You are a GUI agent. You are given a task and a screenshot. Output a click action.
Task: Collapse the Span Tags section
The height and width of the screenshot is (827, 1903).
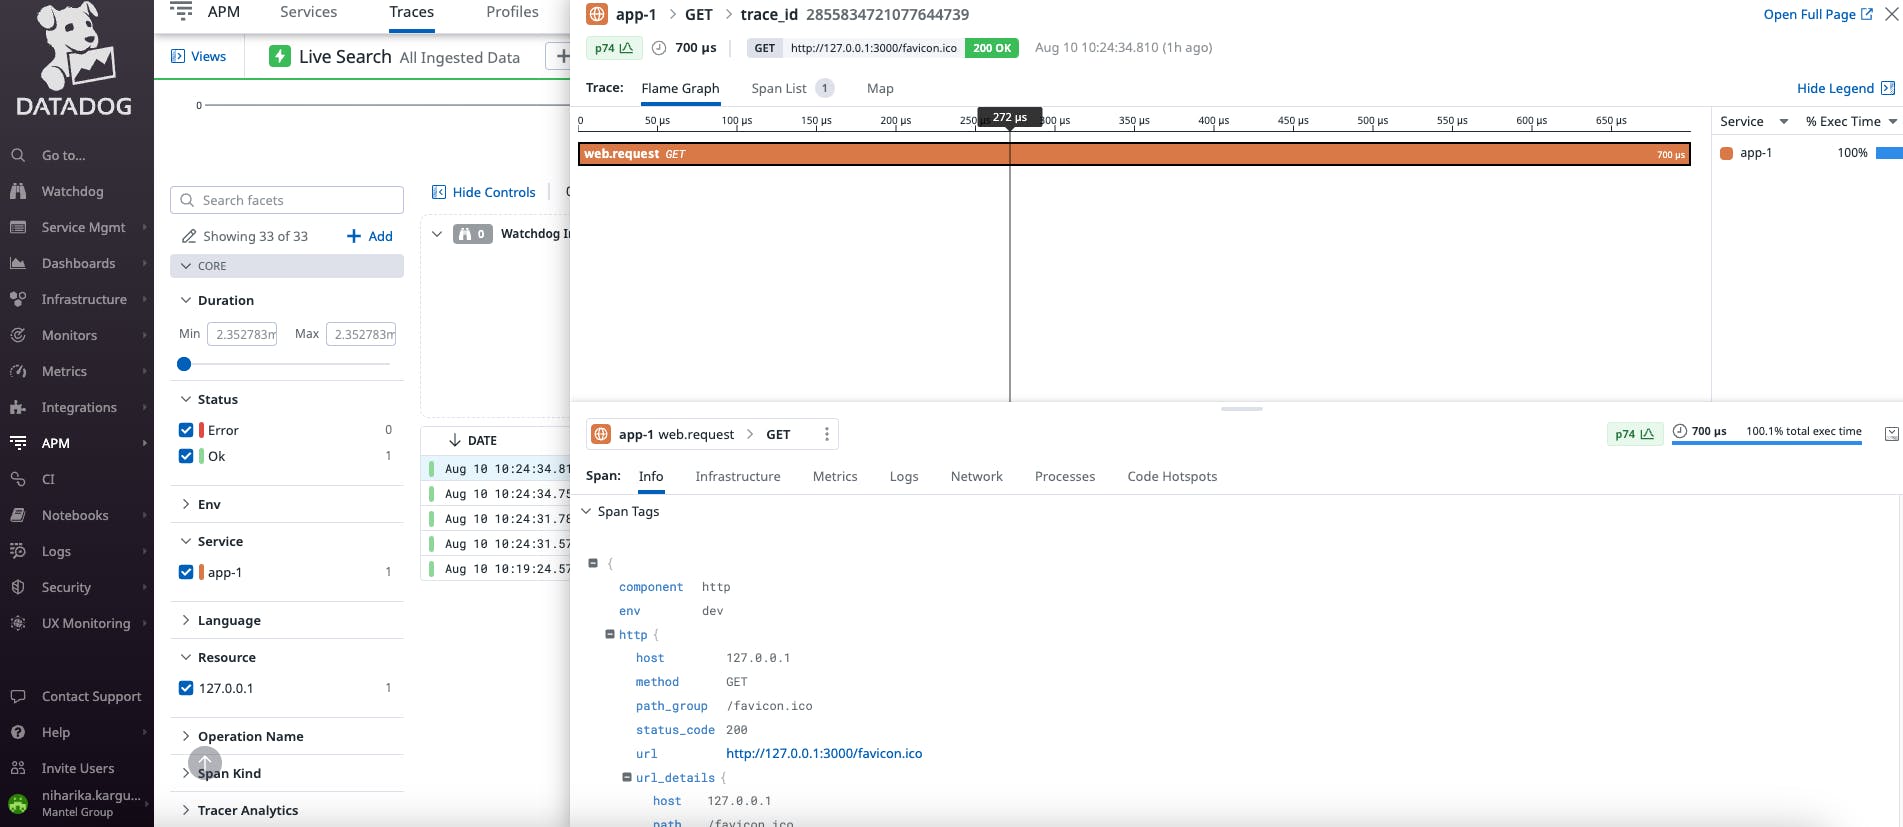click(586, 511)
